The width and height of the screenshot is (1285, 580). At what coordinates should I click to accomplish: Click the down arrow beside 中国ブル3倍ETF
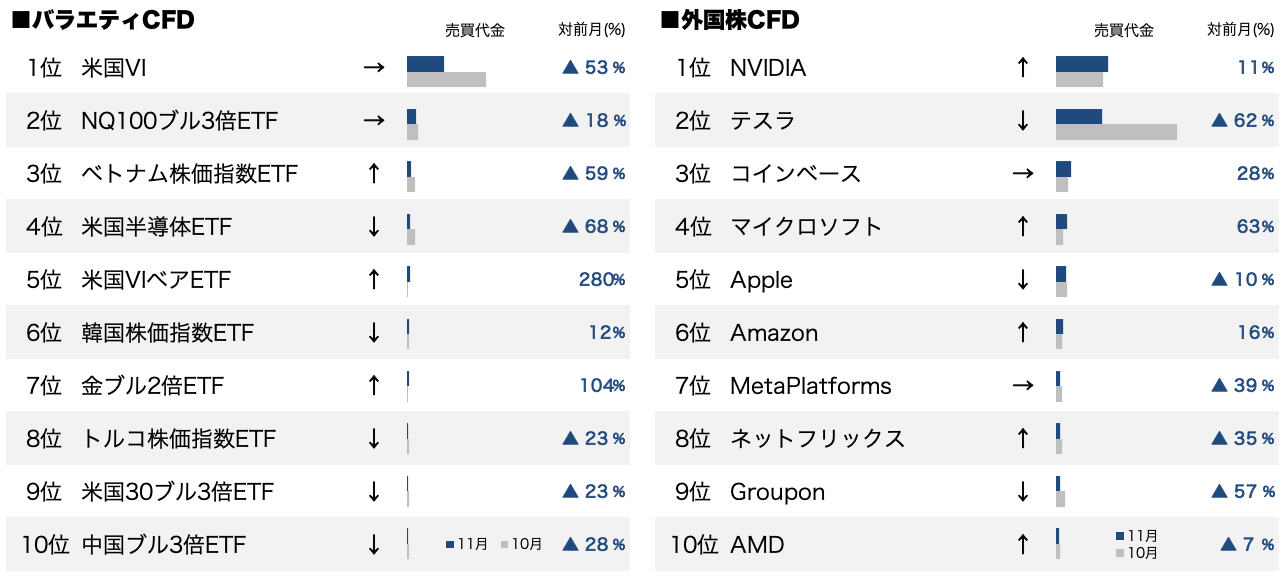374,545
